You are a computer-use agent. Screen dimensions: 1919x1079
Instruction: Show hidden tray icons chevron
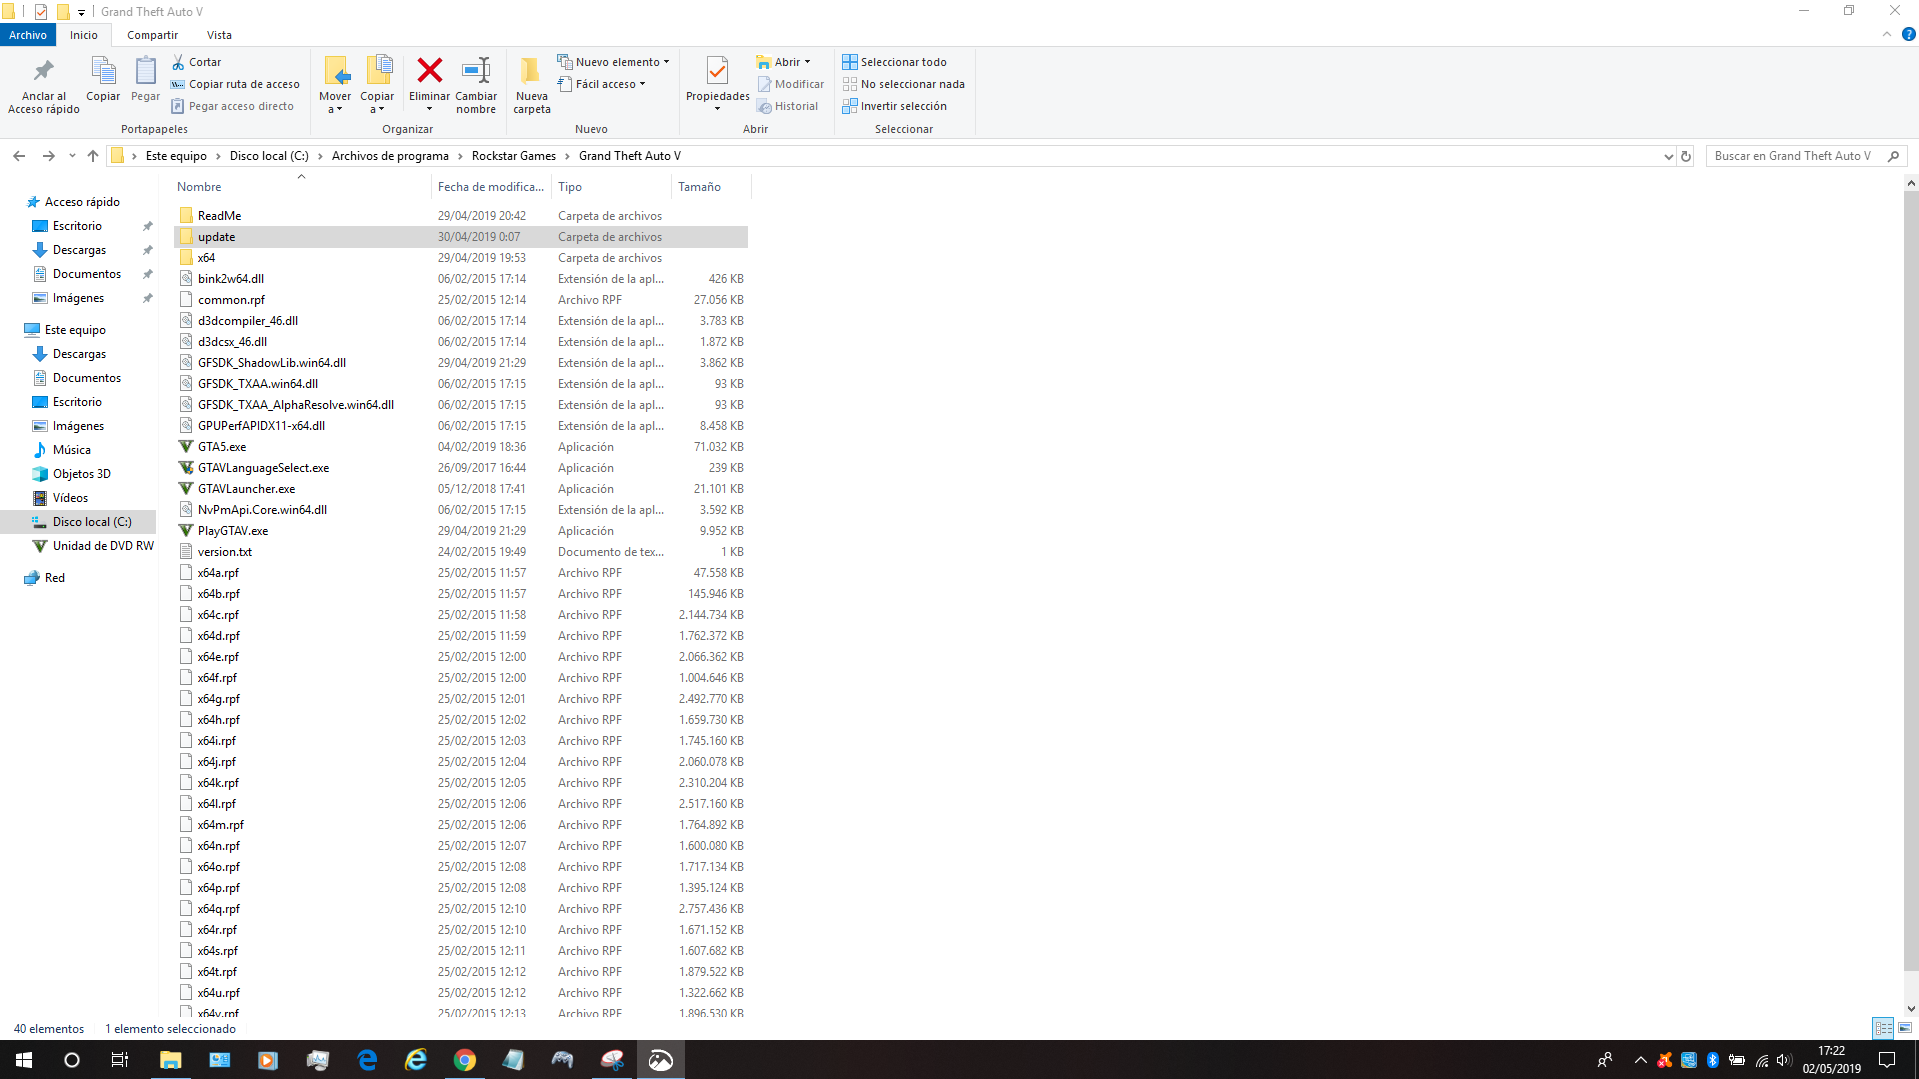pos(1640,1060)
